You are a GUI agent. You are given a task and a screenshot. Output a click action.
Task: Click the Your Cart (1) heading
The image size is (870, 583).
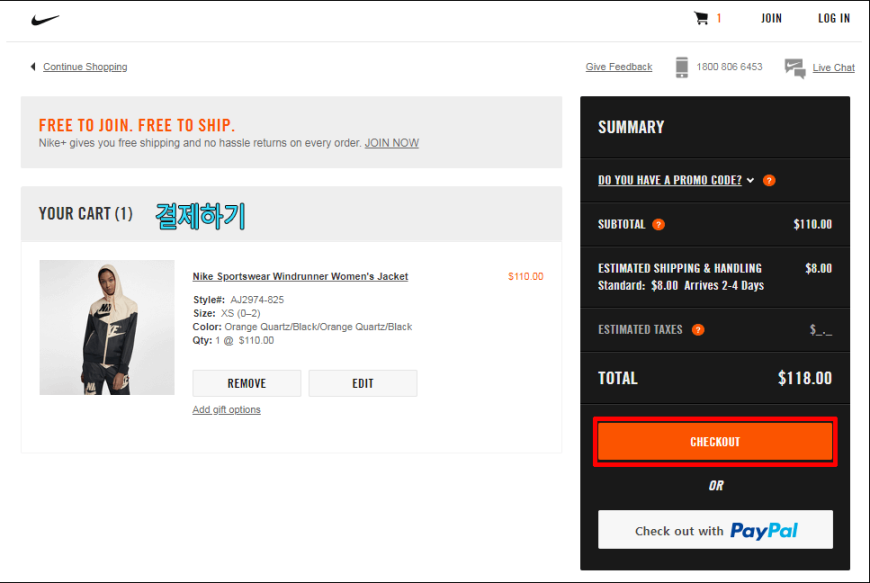coord(85,214)
